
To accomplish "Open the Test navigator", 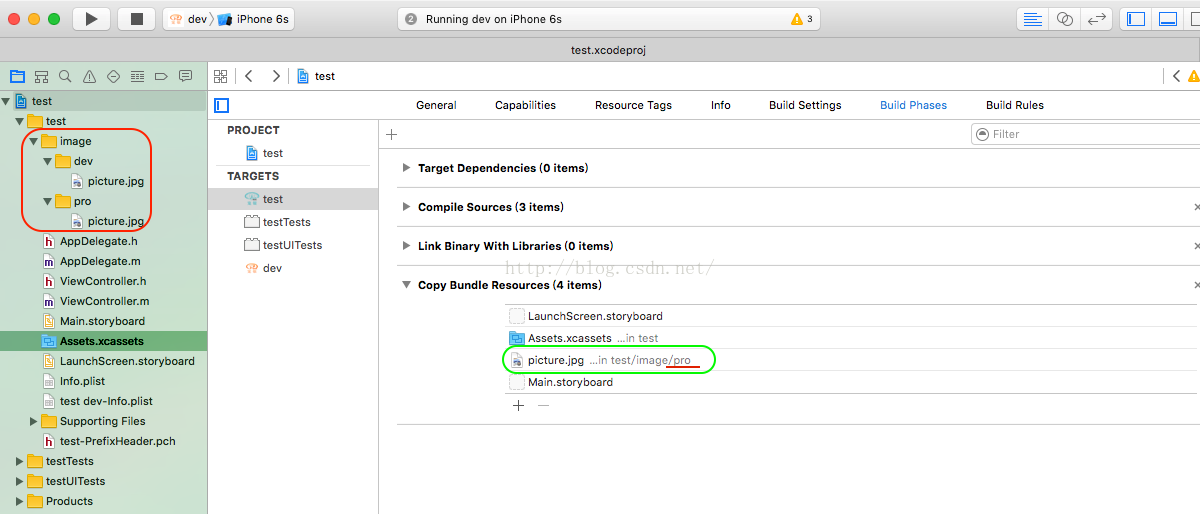I will (113, 76).
